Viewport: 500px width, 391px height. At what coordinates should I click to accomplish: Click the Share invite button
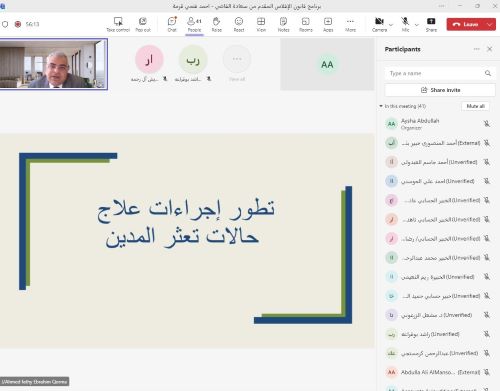(440, 90)
